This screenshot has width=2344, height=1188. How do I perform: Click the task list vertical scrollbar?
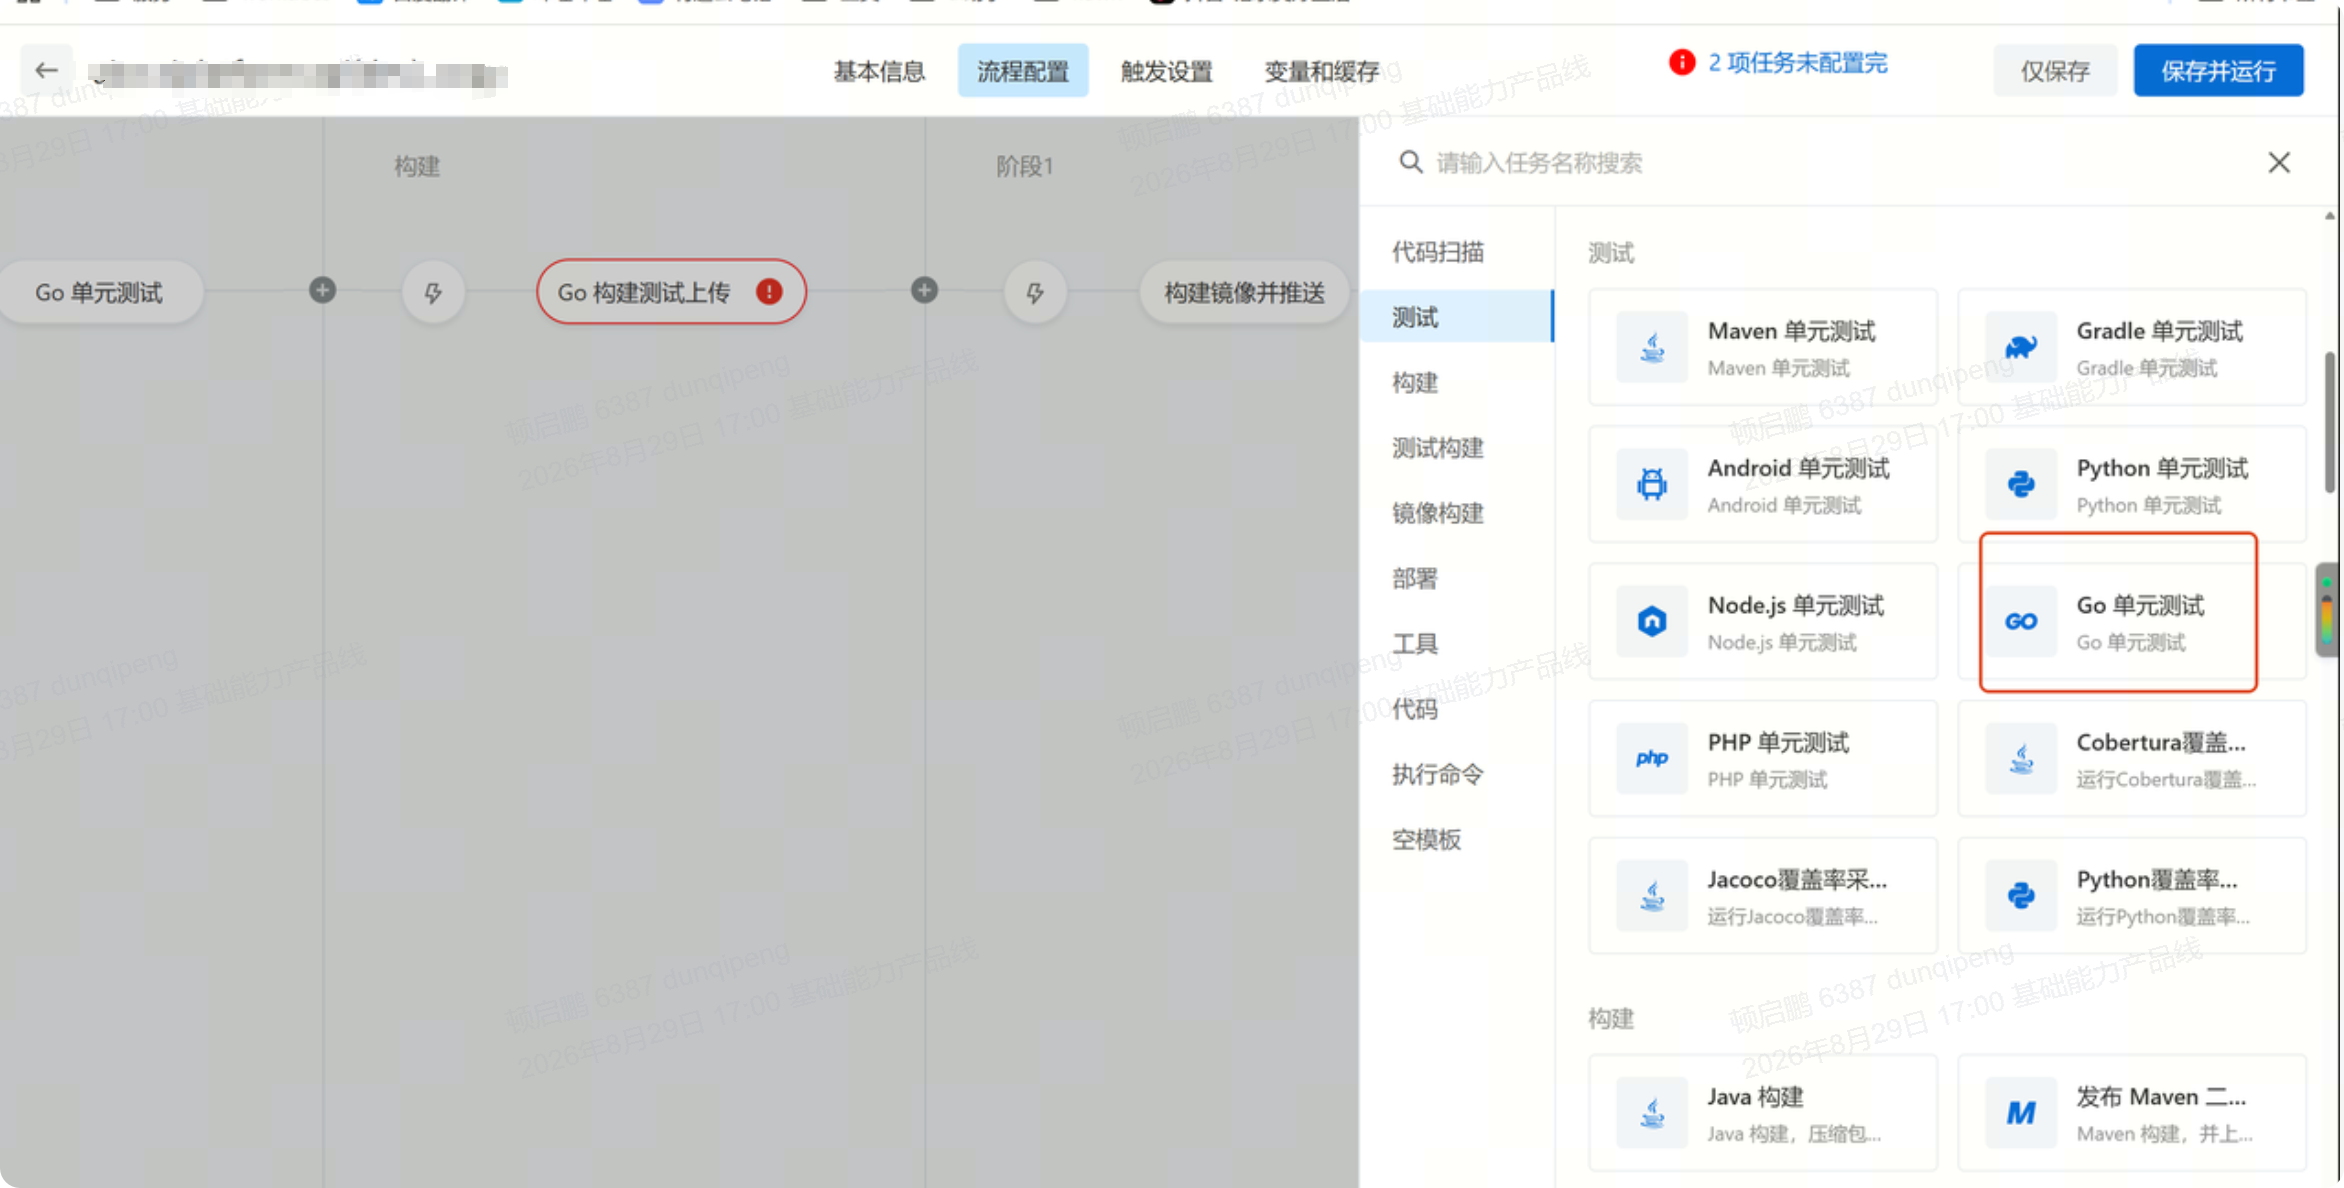pos(2330,421)
